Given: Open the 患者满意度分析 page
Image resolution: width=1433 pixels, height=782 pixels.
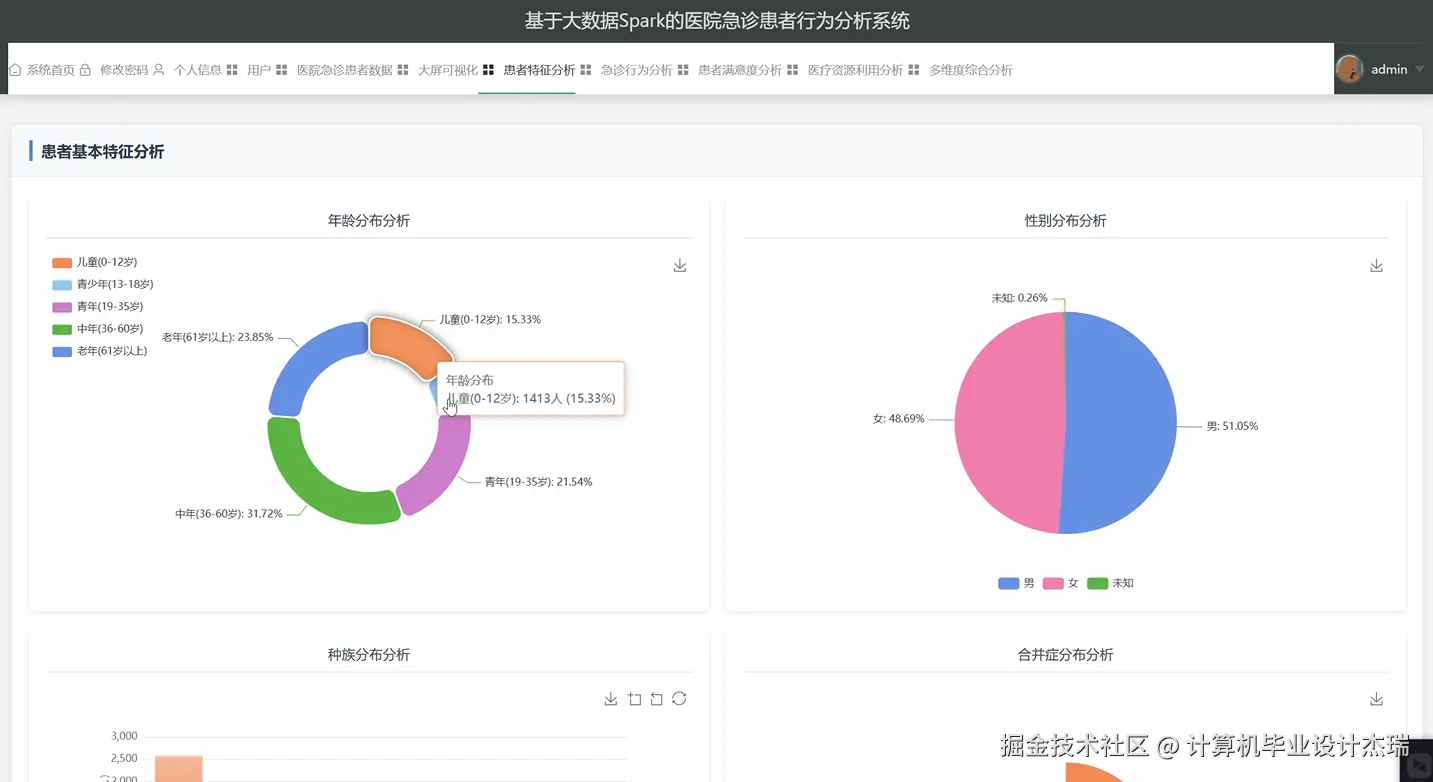Looking at the screenshot, I should (x=742, y=69).
